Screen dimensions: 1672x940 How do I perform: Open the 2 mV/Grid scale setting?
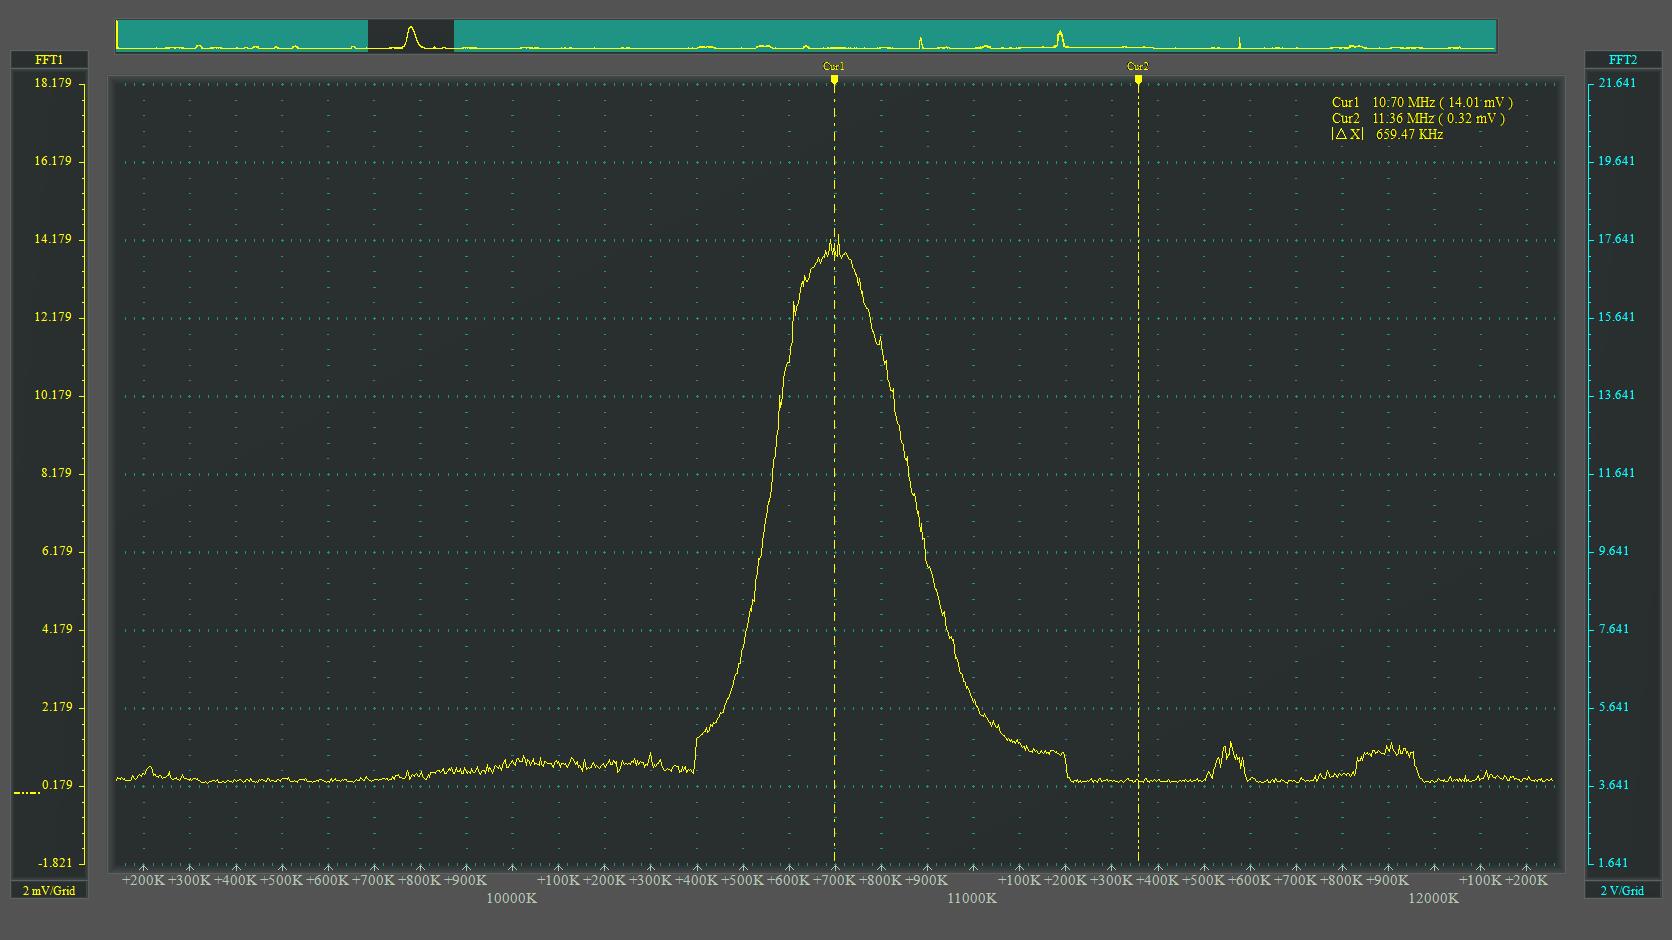pos(49,890)
